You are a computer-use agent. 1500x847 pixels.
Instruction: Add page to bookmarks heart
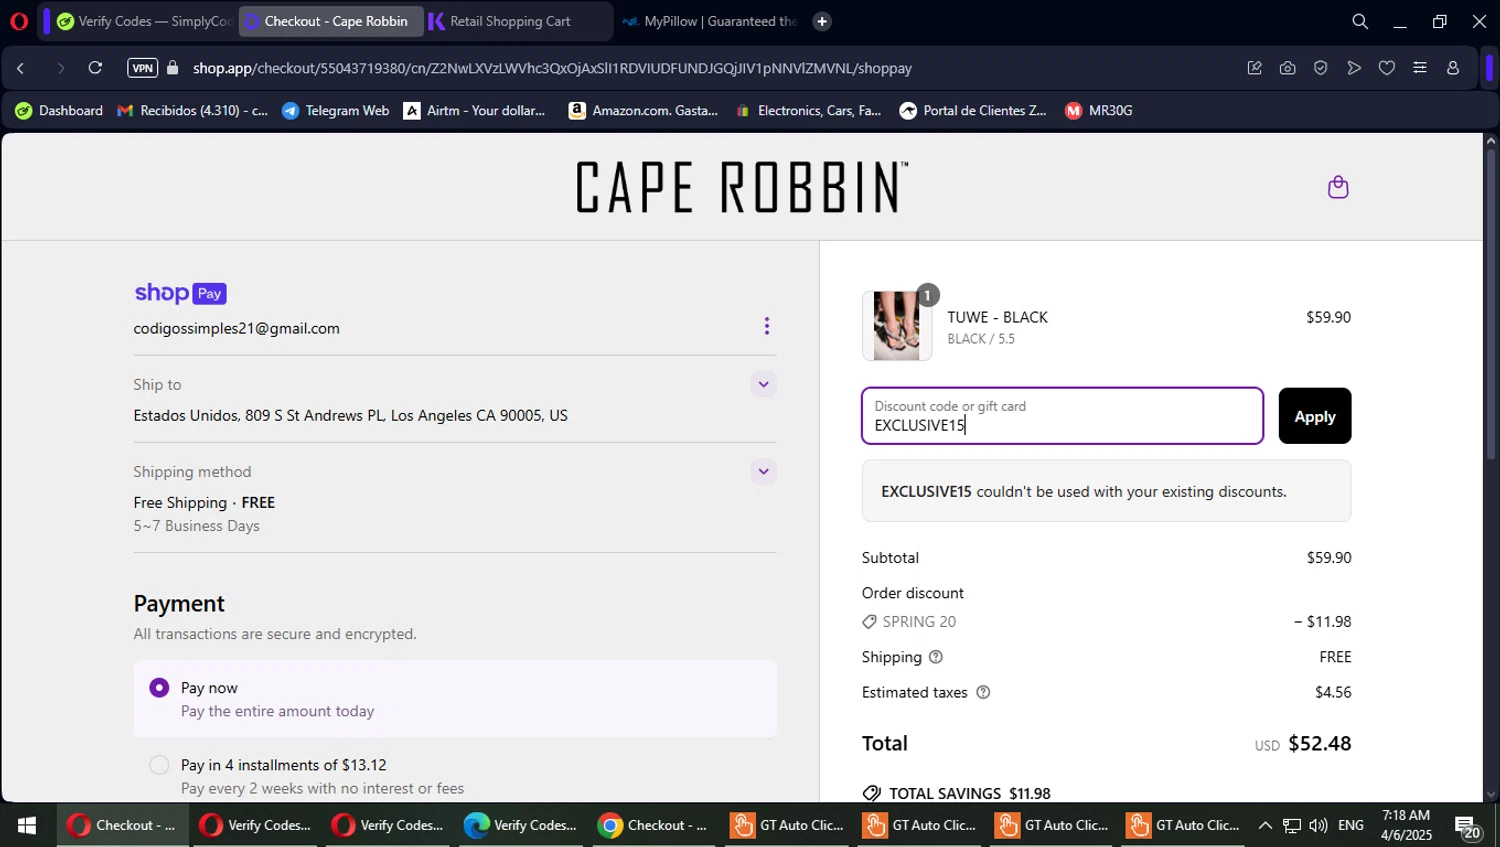[x=1387, y=68]
